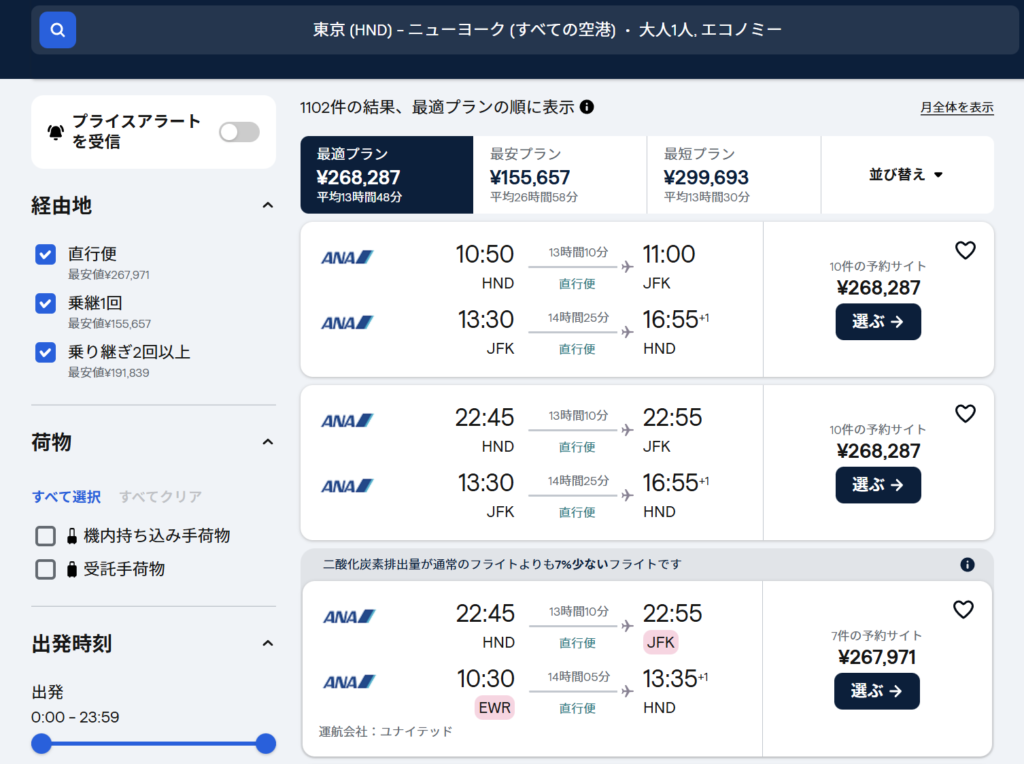Uncheck the 乗継1回 one-stop checkbox

pos(45,303)
